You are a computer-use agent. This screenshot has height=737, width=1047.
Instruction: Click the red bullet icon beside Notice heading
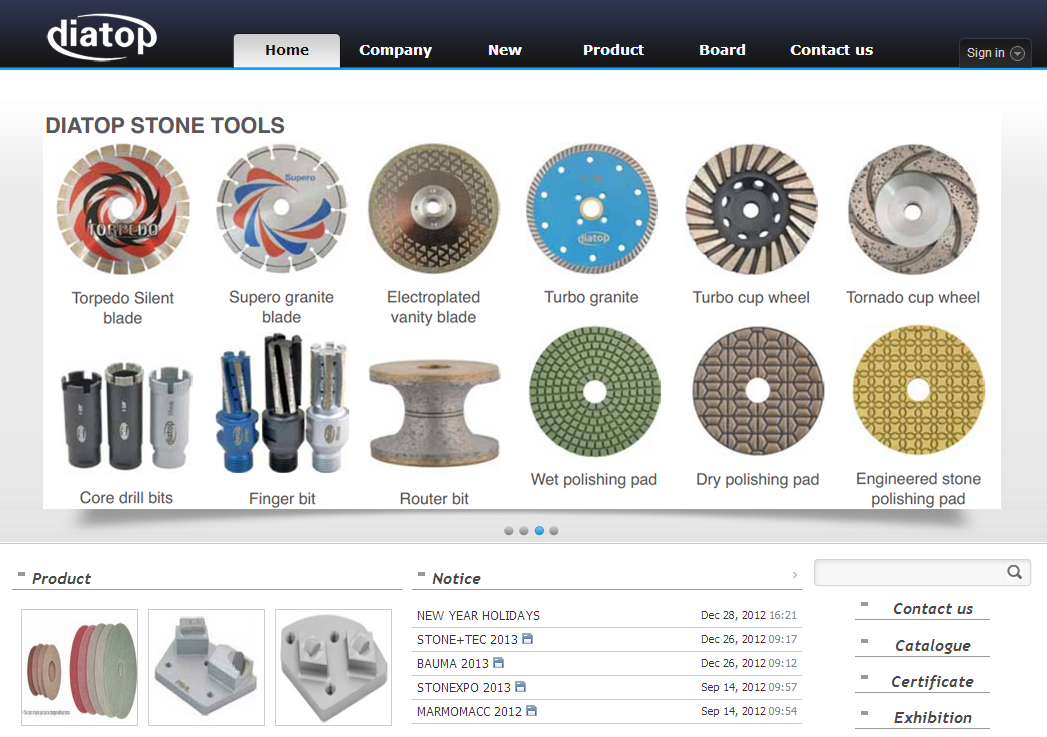tap(420, 573)
